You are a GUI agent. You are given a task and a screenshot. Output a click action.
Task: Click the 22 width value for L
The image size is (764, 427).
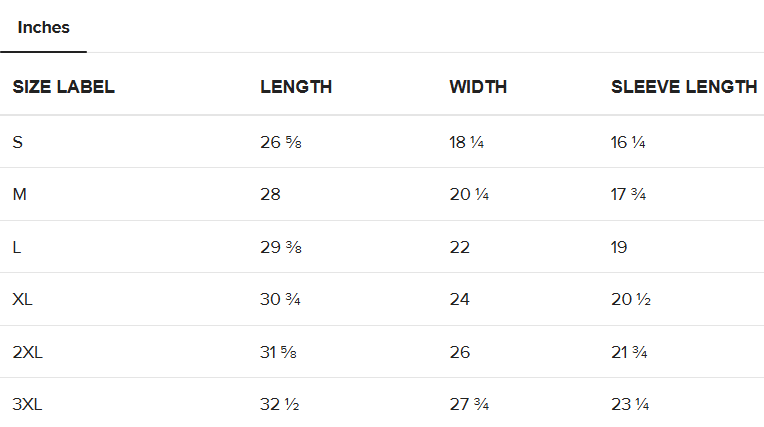pos(460,247)
